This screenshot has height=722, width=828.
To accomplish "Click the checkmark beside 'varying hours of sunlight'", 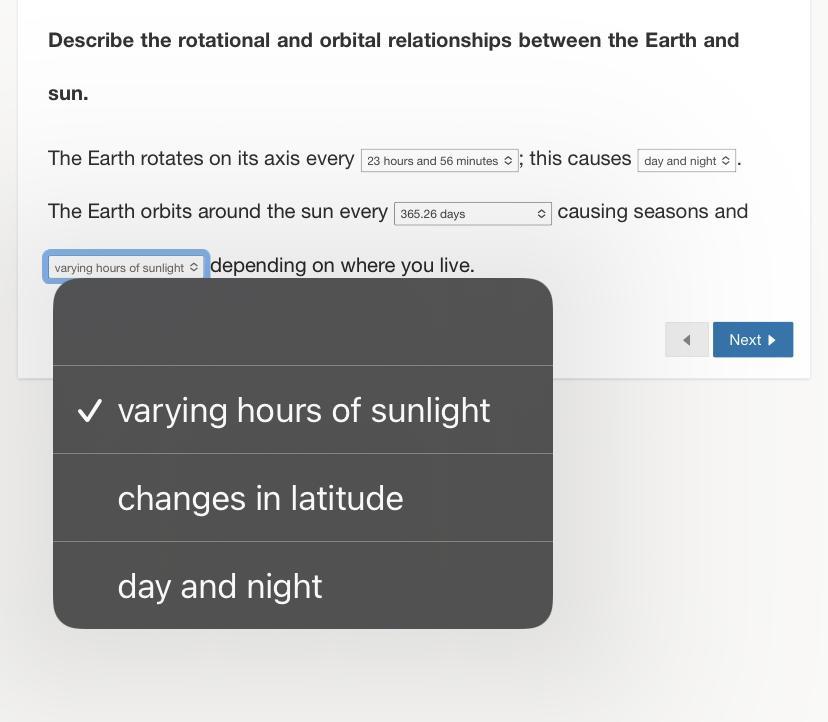I will coord(89,410).
